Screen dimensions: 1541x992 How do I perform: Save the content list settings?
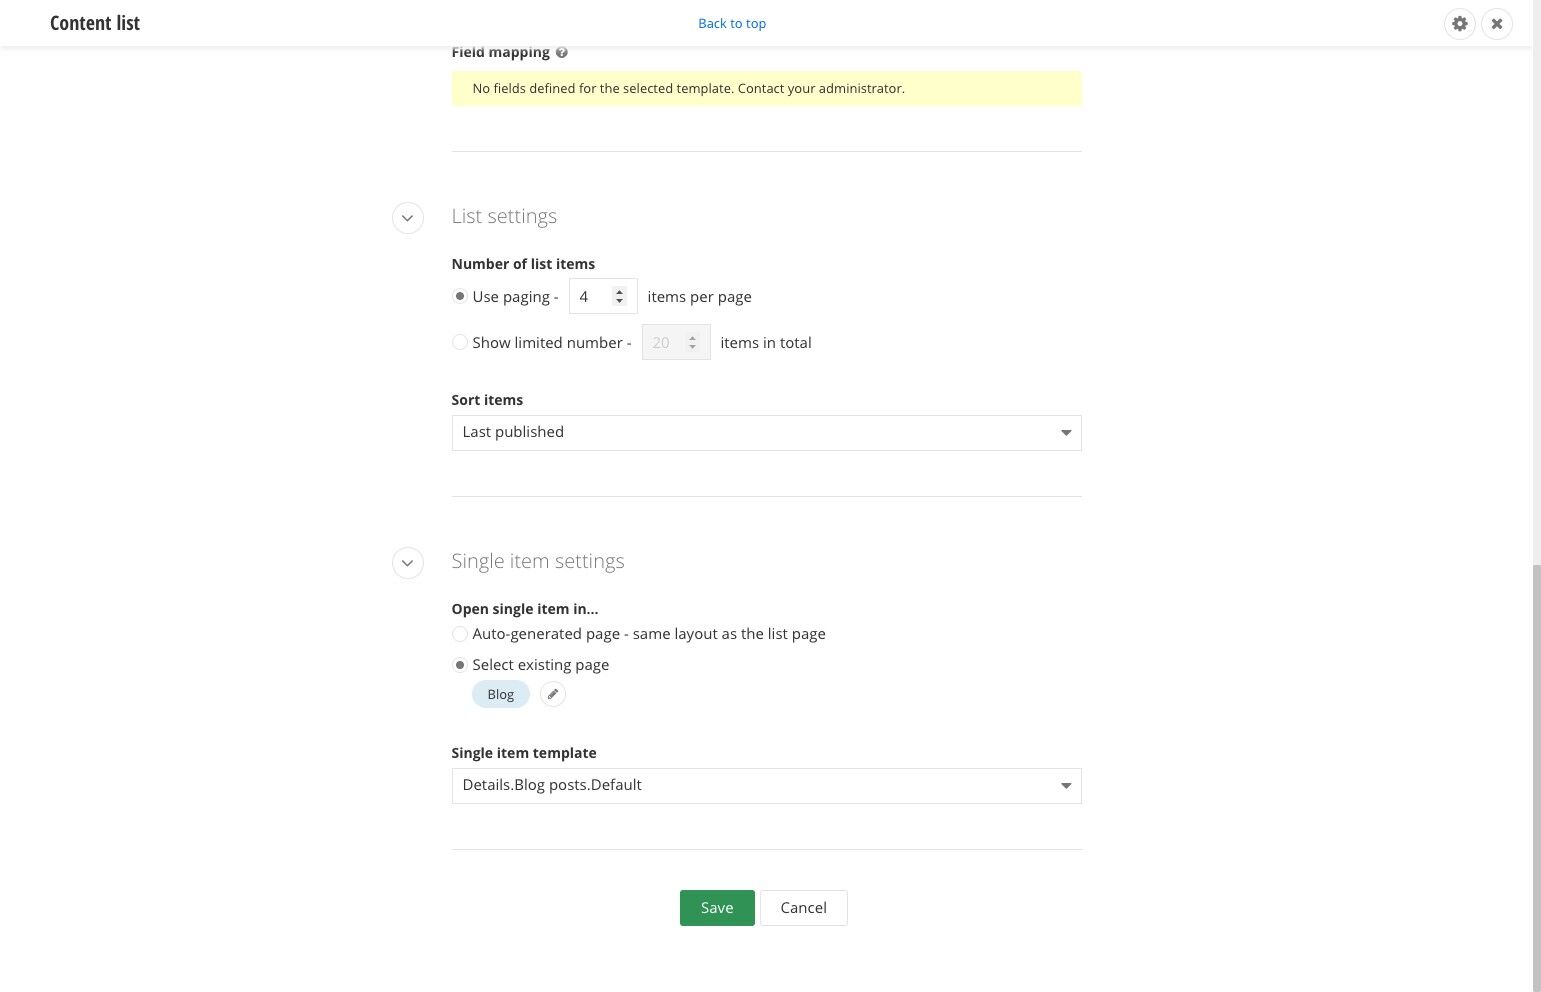click(x=717, y=908)
